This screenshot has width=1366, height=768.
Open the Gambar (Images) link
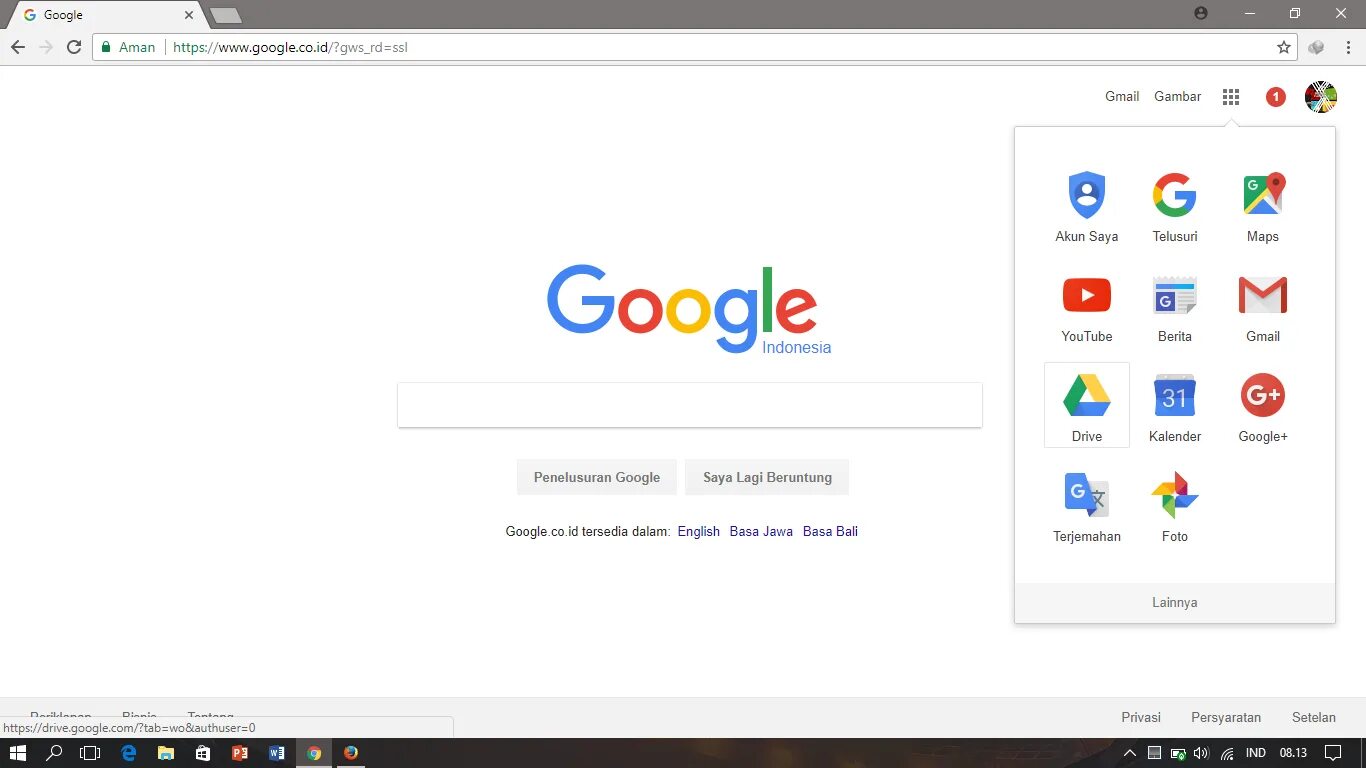(1178, 97)
